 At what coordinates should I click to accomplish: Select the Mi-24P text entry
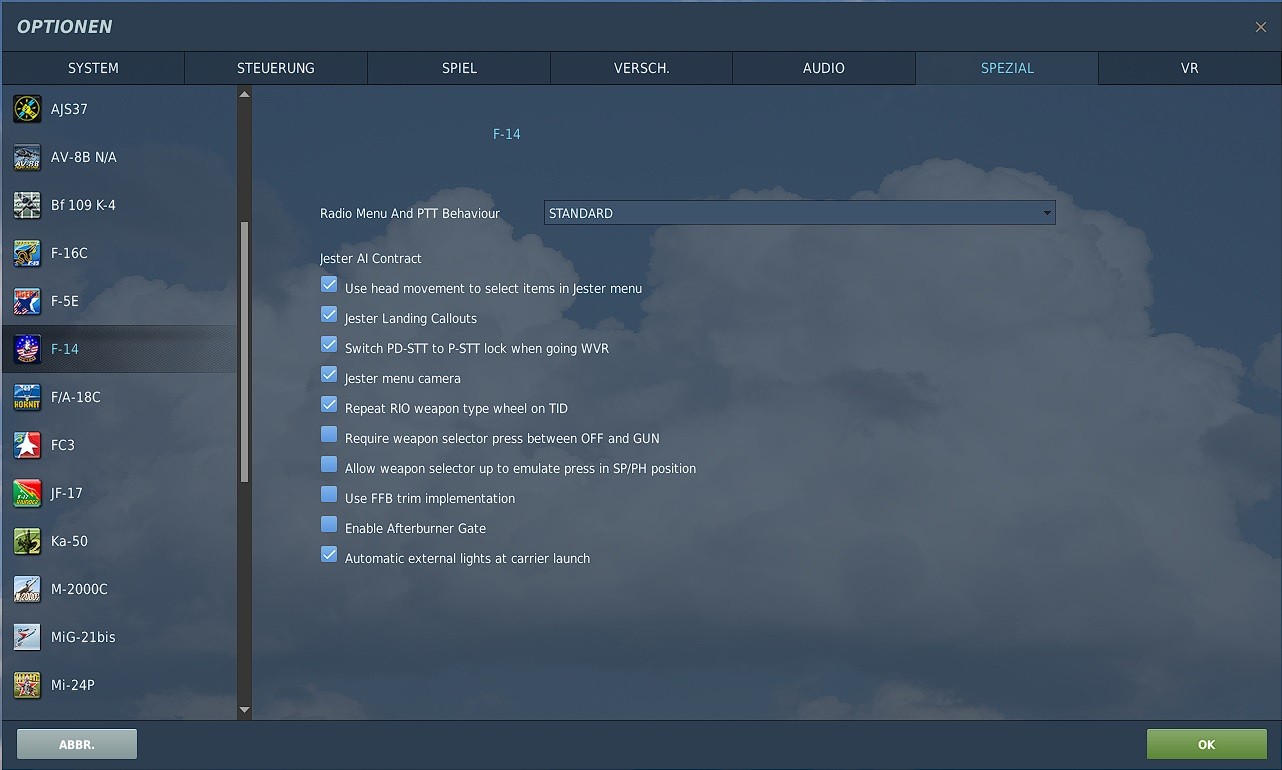72,685
